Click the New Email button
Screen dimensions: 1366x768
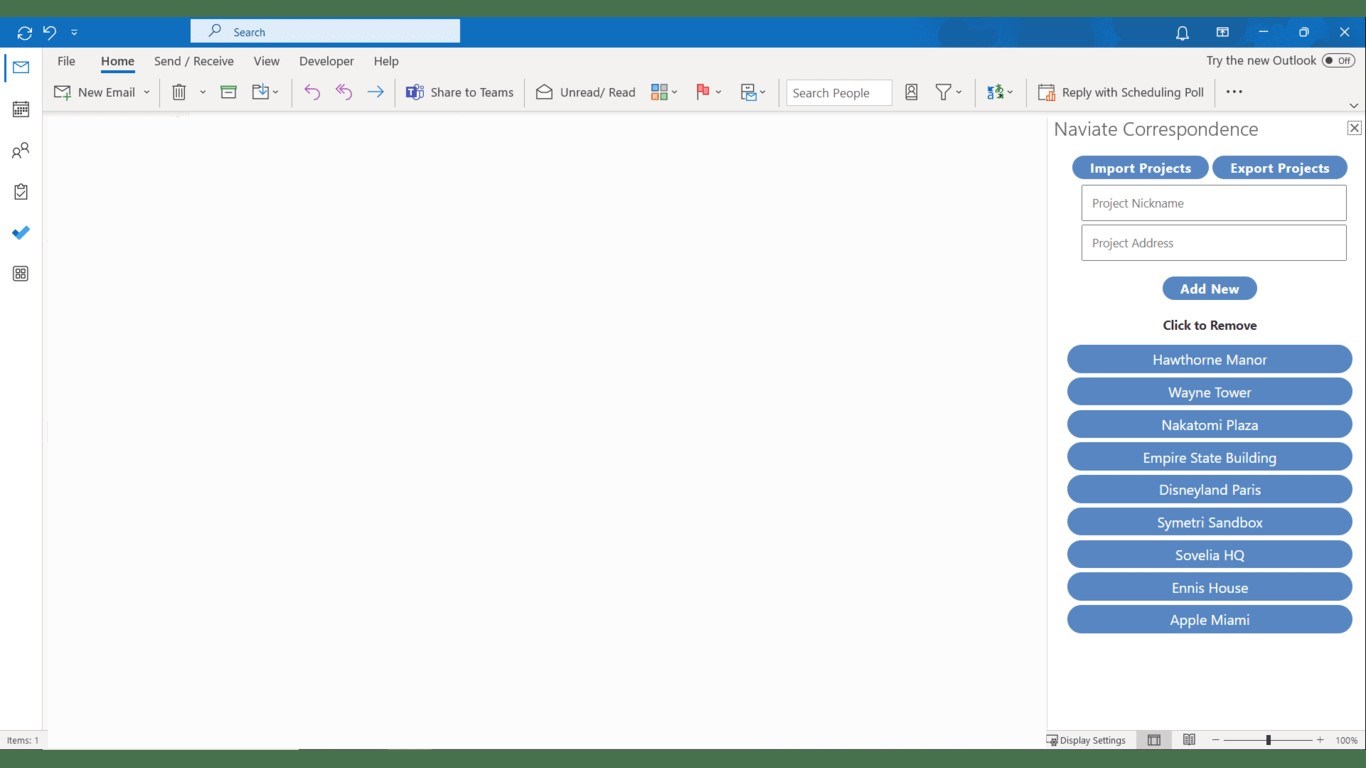[95, 92]
